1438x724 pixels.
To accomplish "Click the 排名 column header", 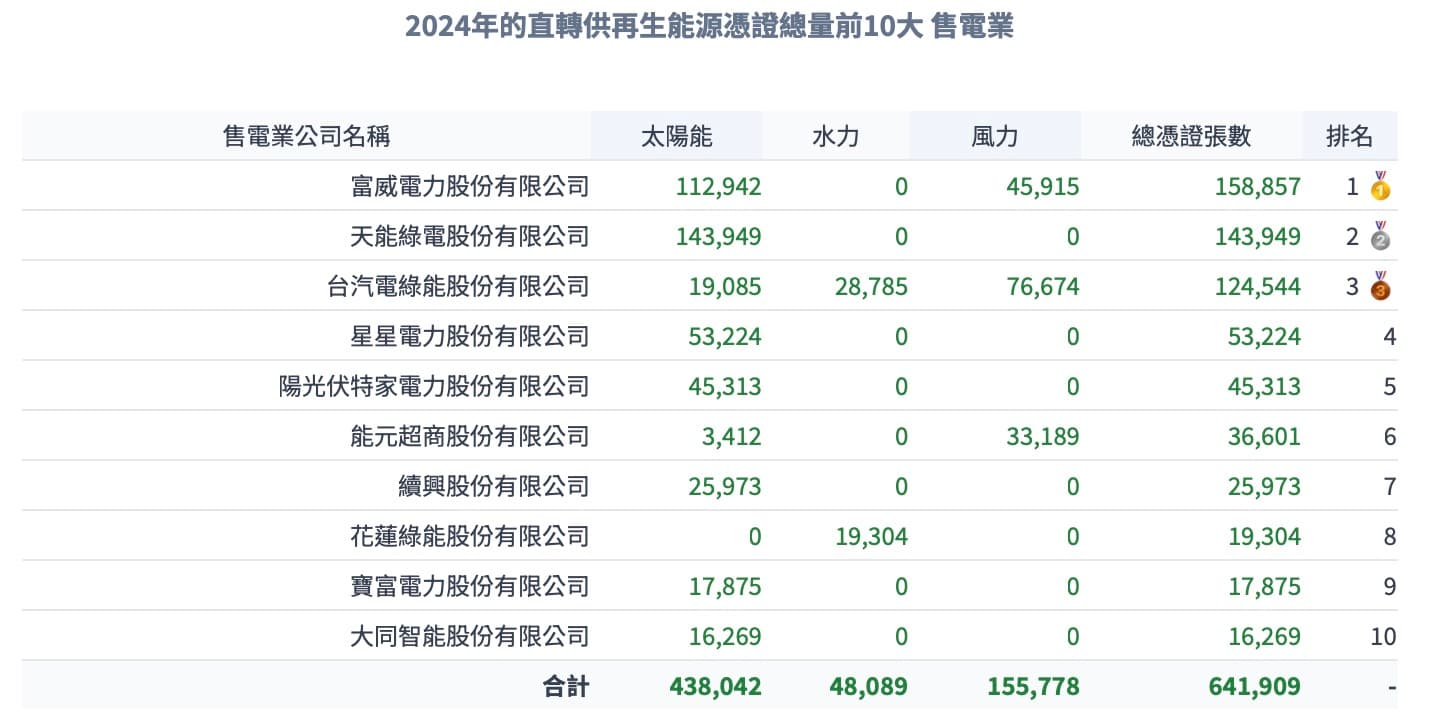I will pos(1349,136).
